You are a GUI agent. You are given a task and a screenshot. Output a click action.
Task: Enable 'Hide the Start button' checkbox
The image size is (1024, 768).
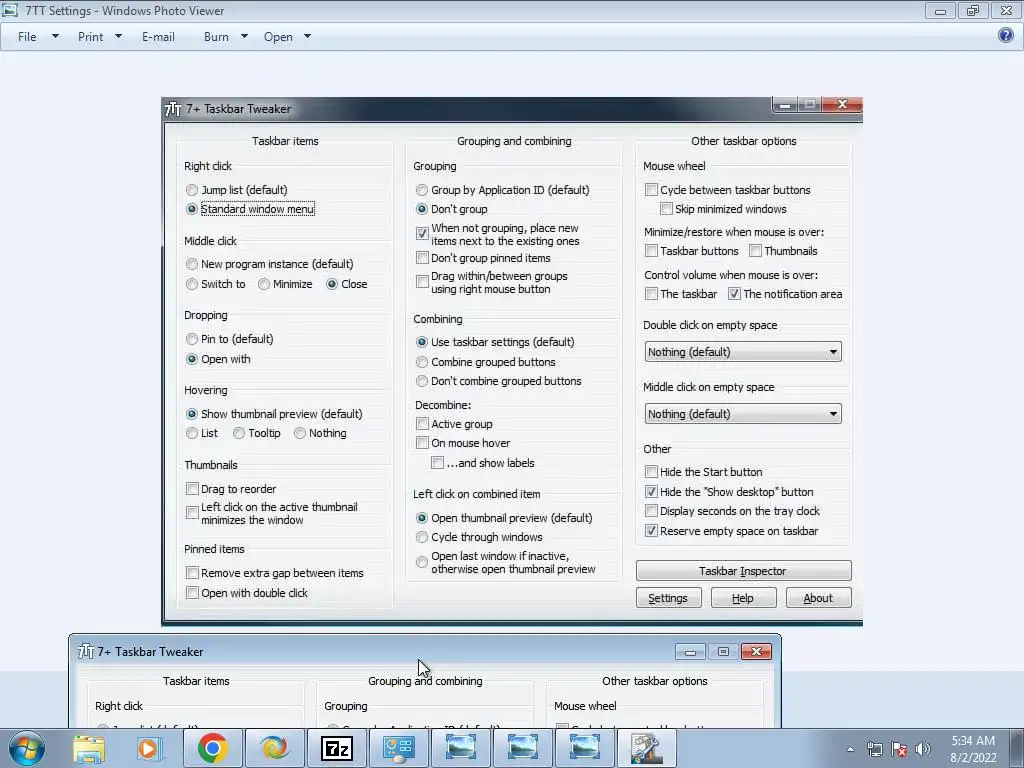(x=651, y=472)
